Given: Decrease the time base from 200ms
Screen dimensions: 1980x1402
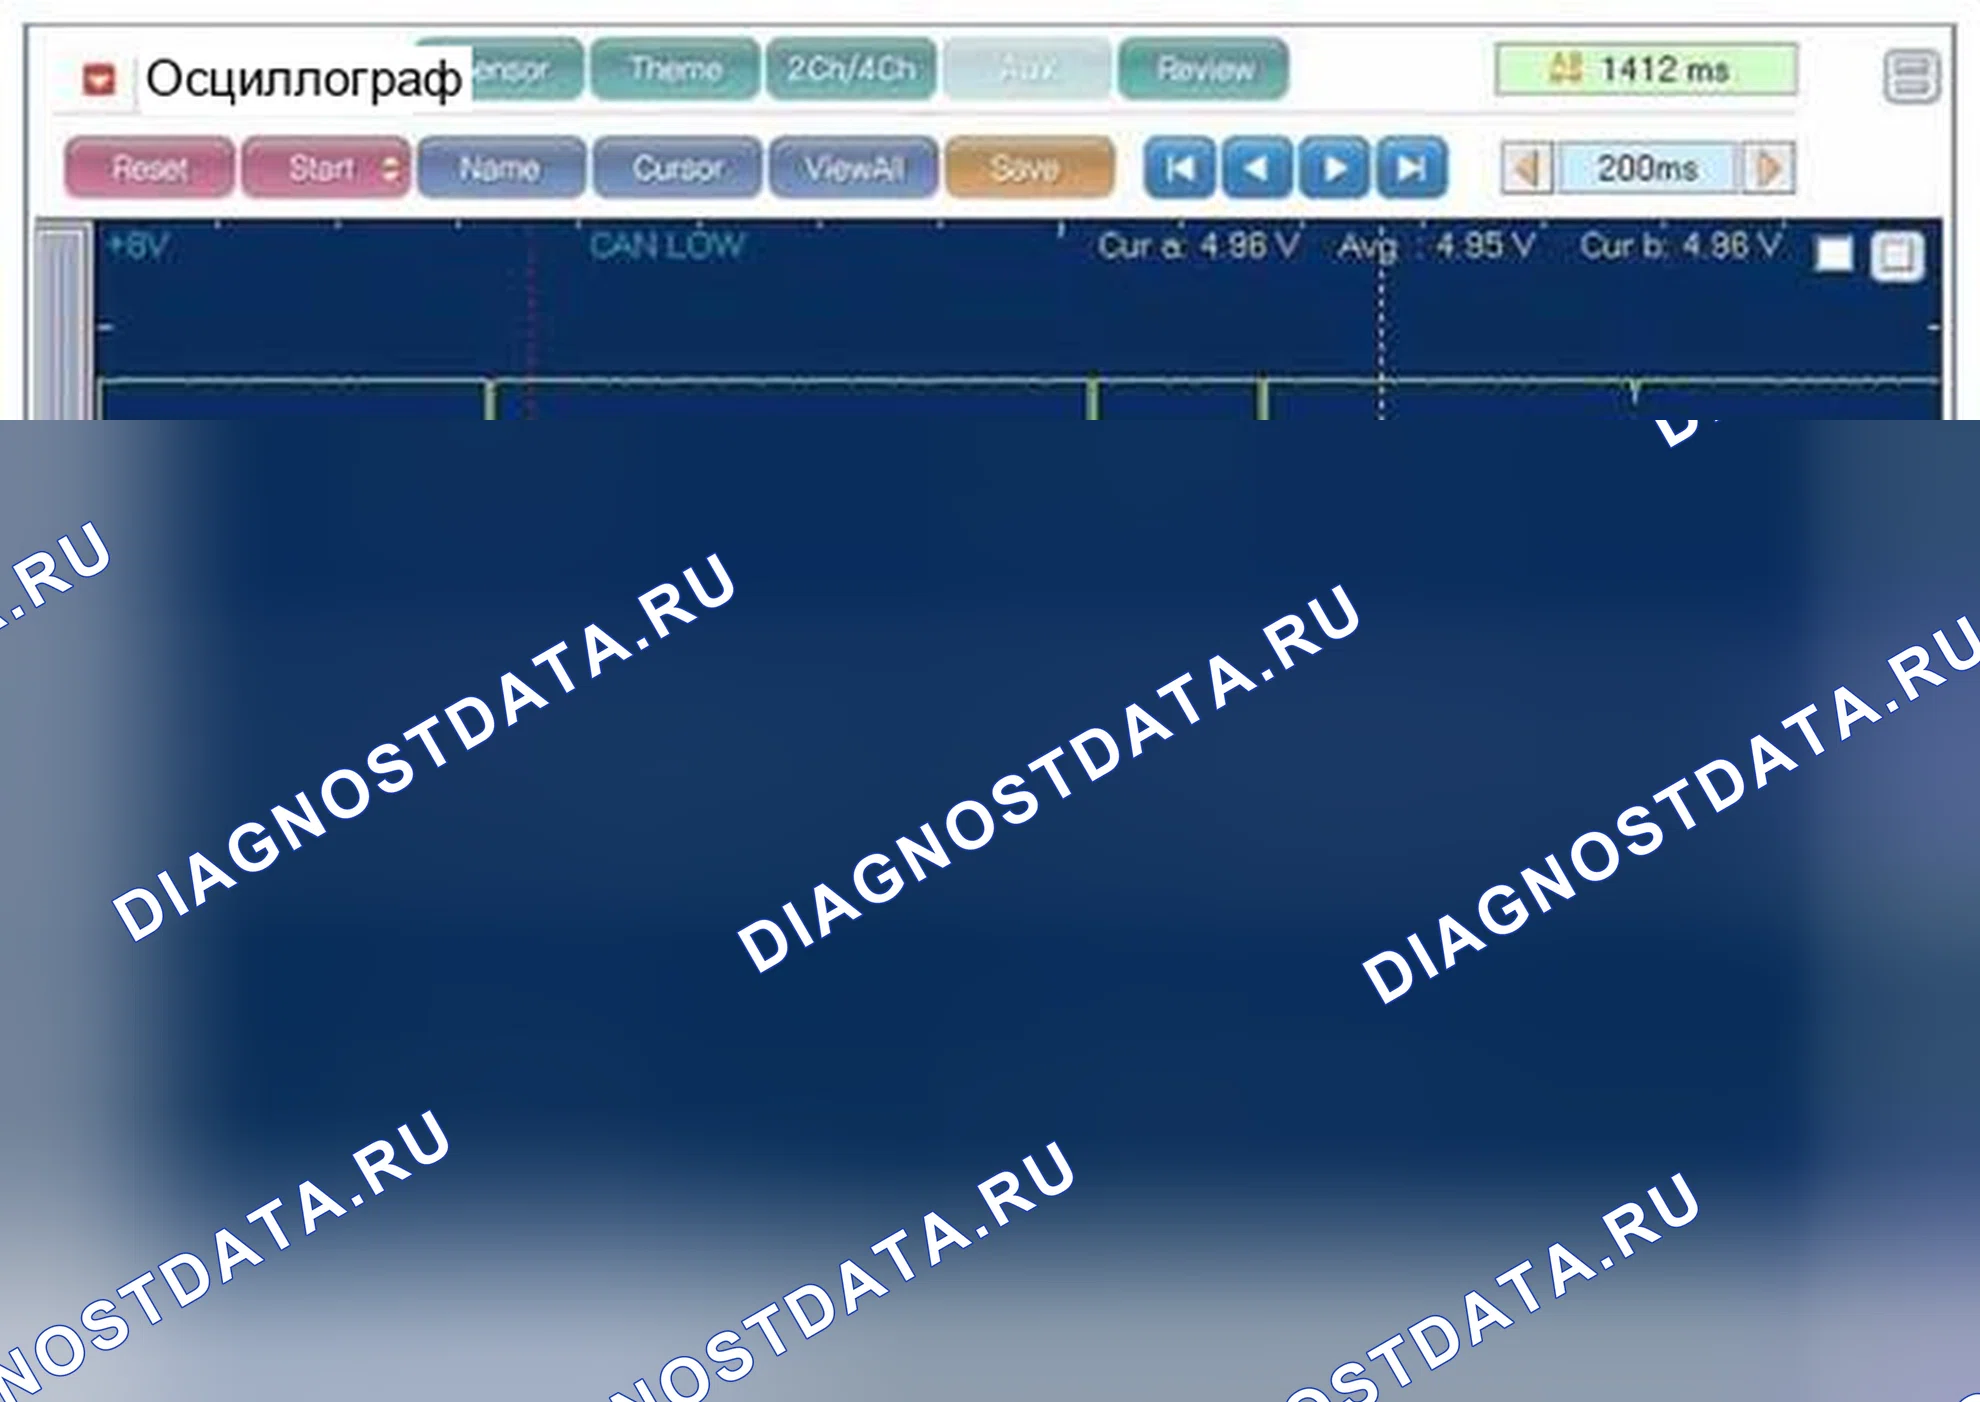Looking at the screenshot, I should (x=1527, y=168).
